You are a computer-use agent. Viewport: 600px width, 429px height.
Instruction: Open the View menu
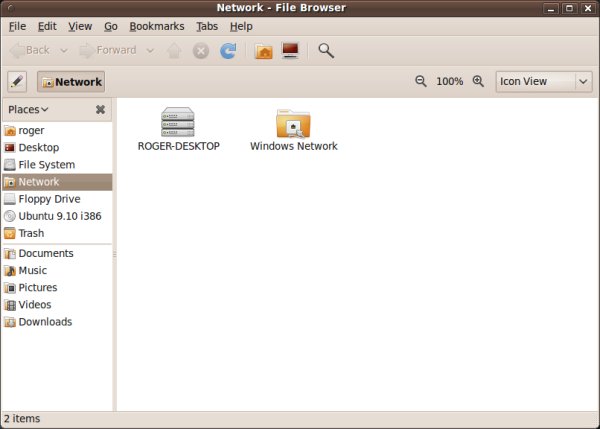pos(80,26)
